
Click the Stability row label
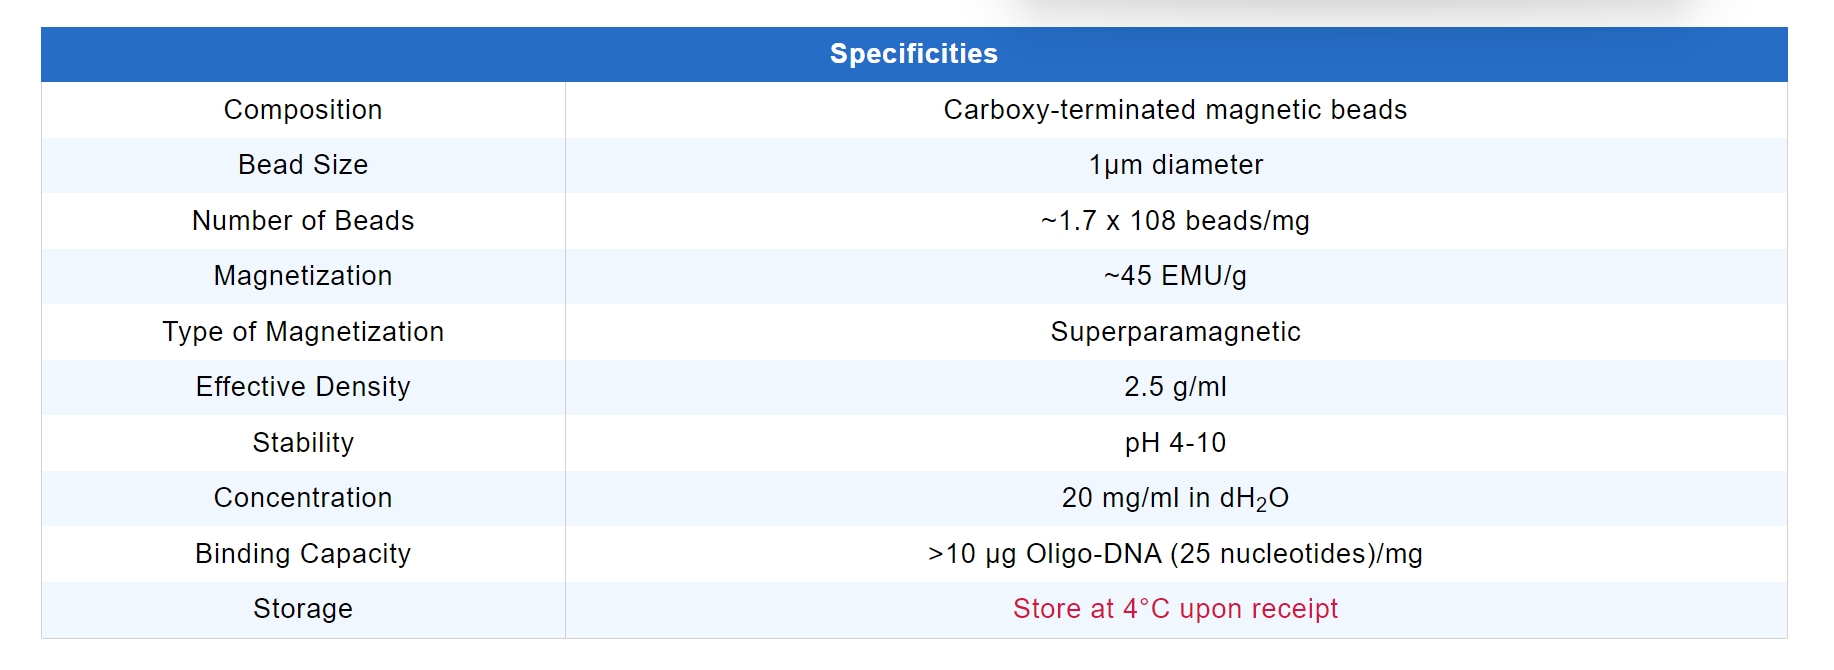click(303, 443)
